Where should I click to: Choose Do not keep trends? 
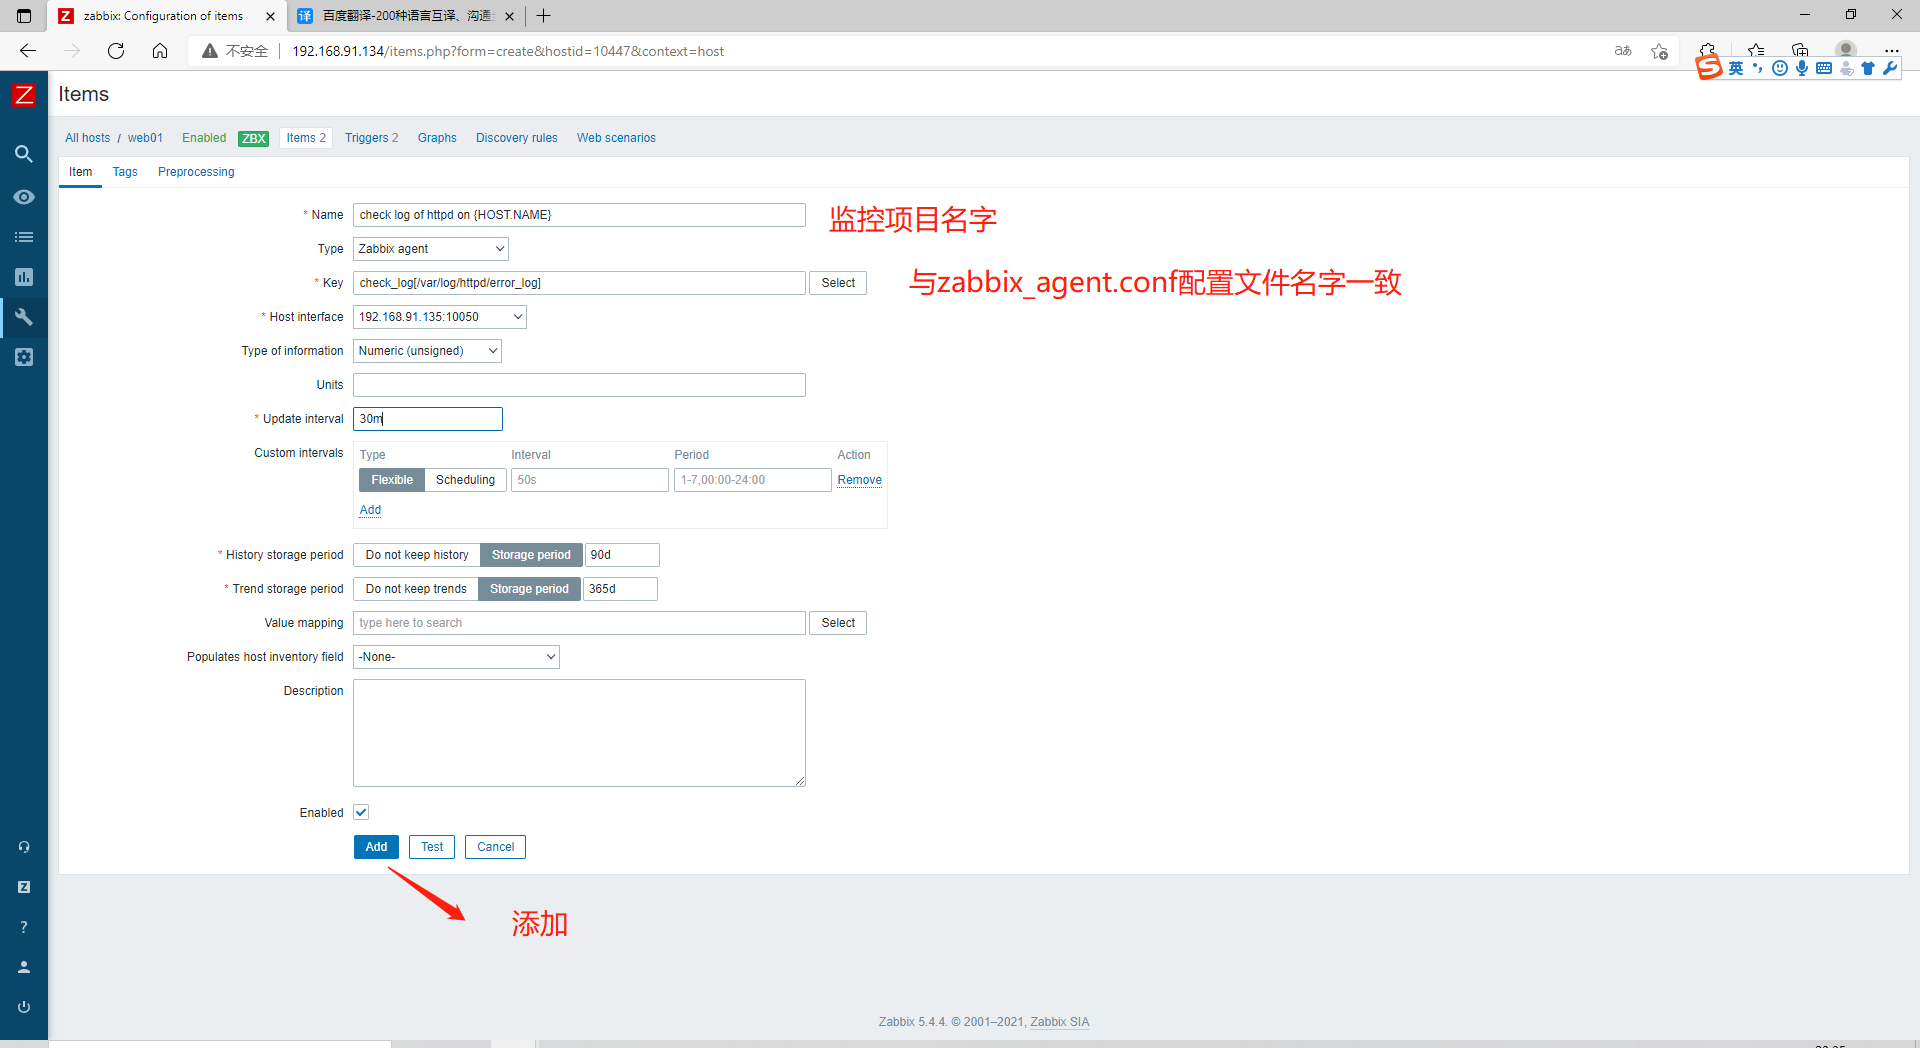pos(416,589)
